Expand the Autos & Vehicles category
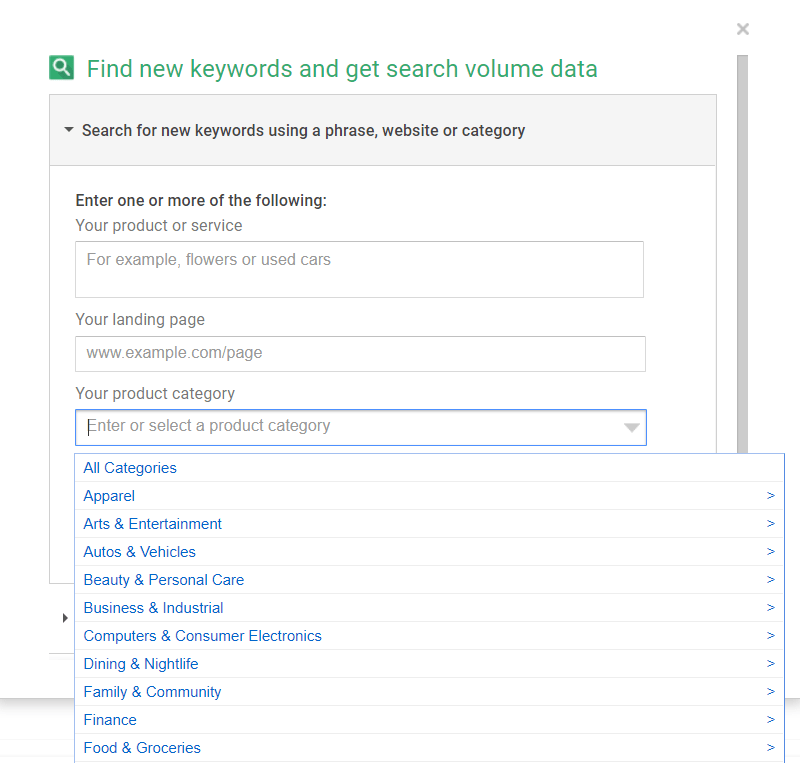 tap(770, 551)
